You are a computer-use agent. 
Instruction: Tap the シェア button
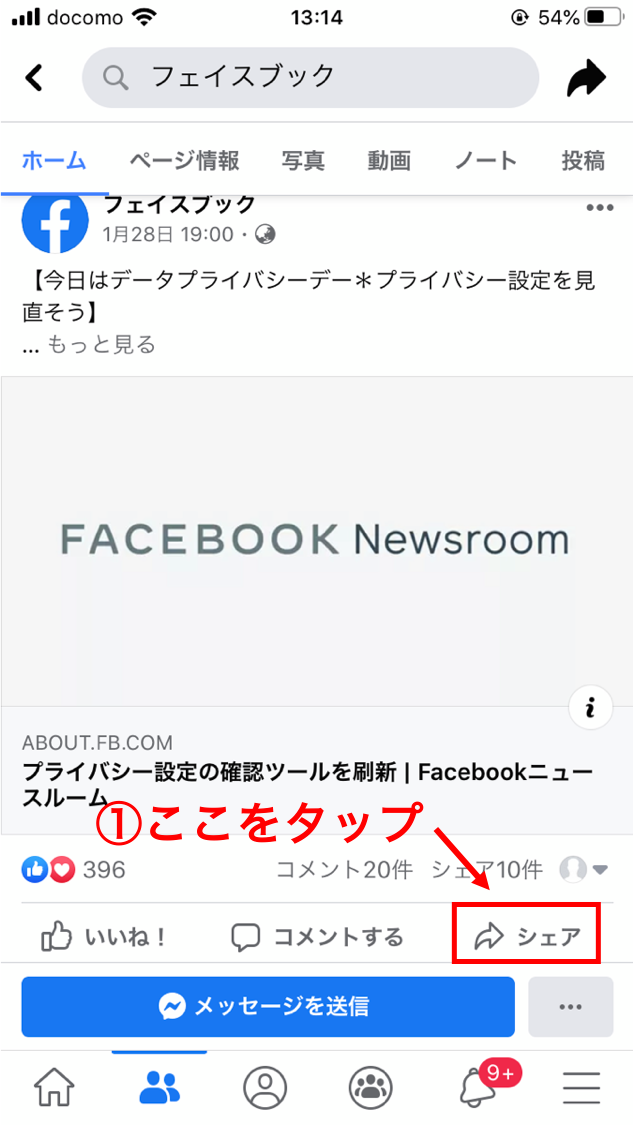pyautogui.click(x=526, y=934)
